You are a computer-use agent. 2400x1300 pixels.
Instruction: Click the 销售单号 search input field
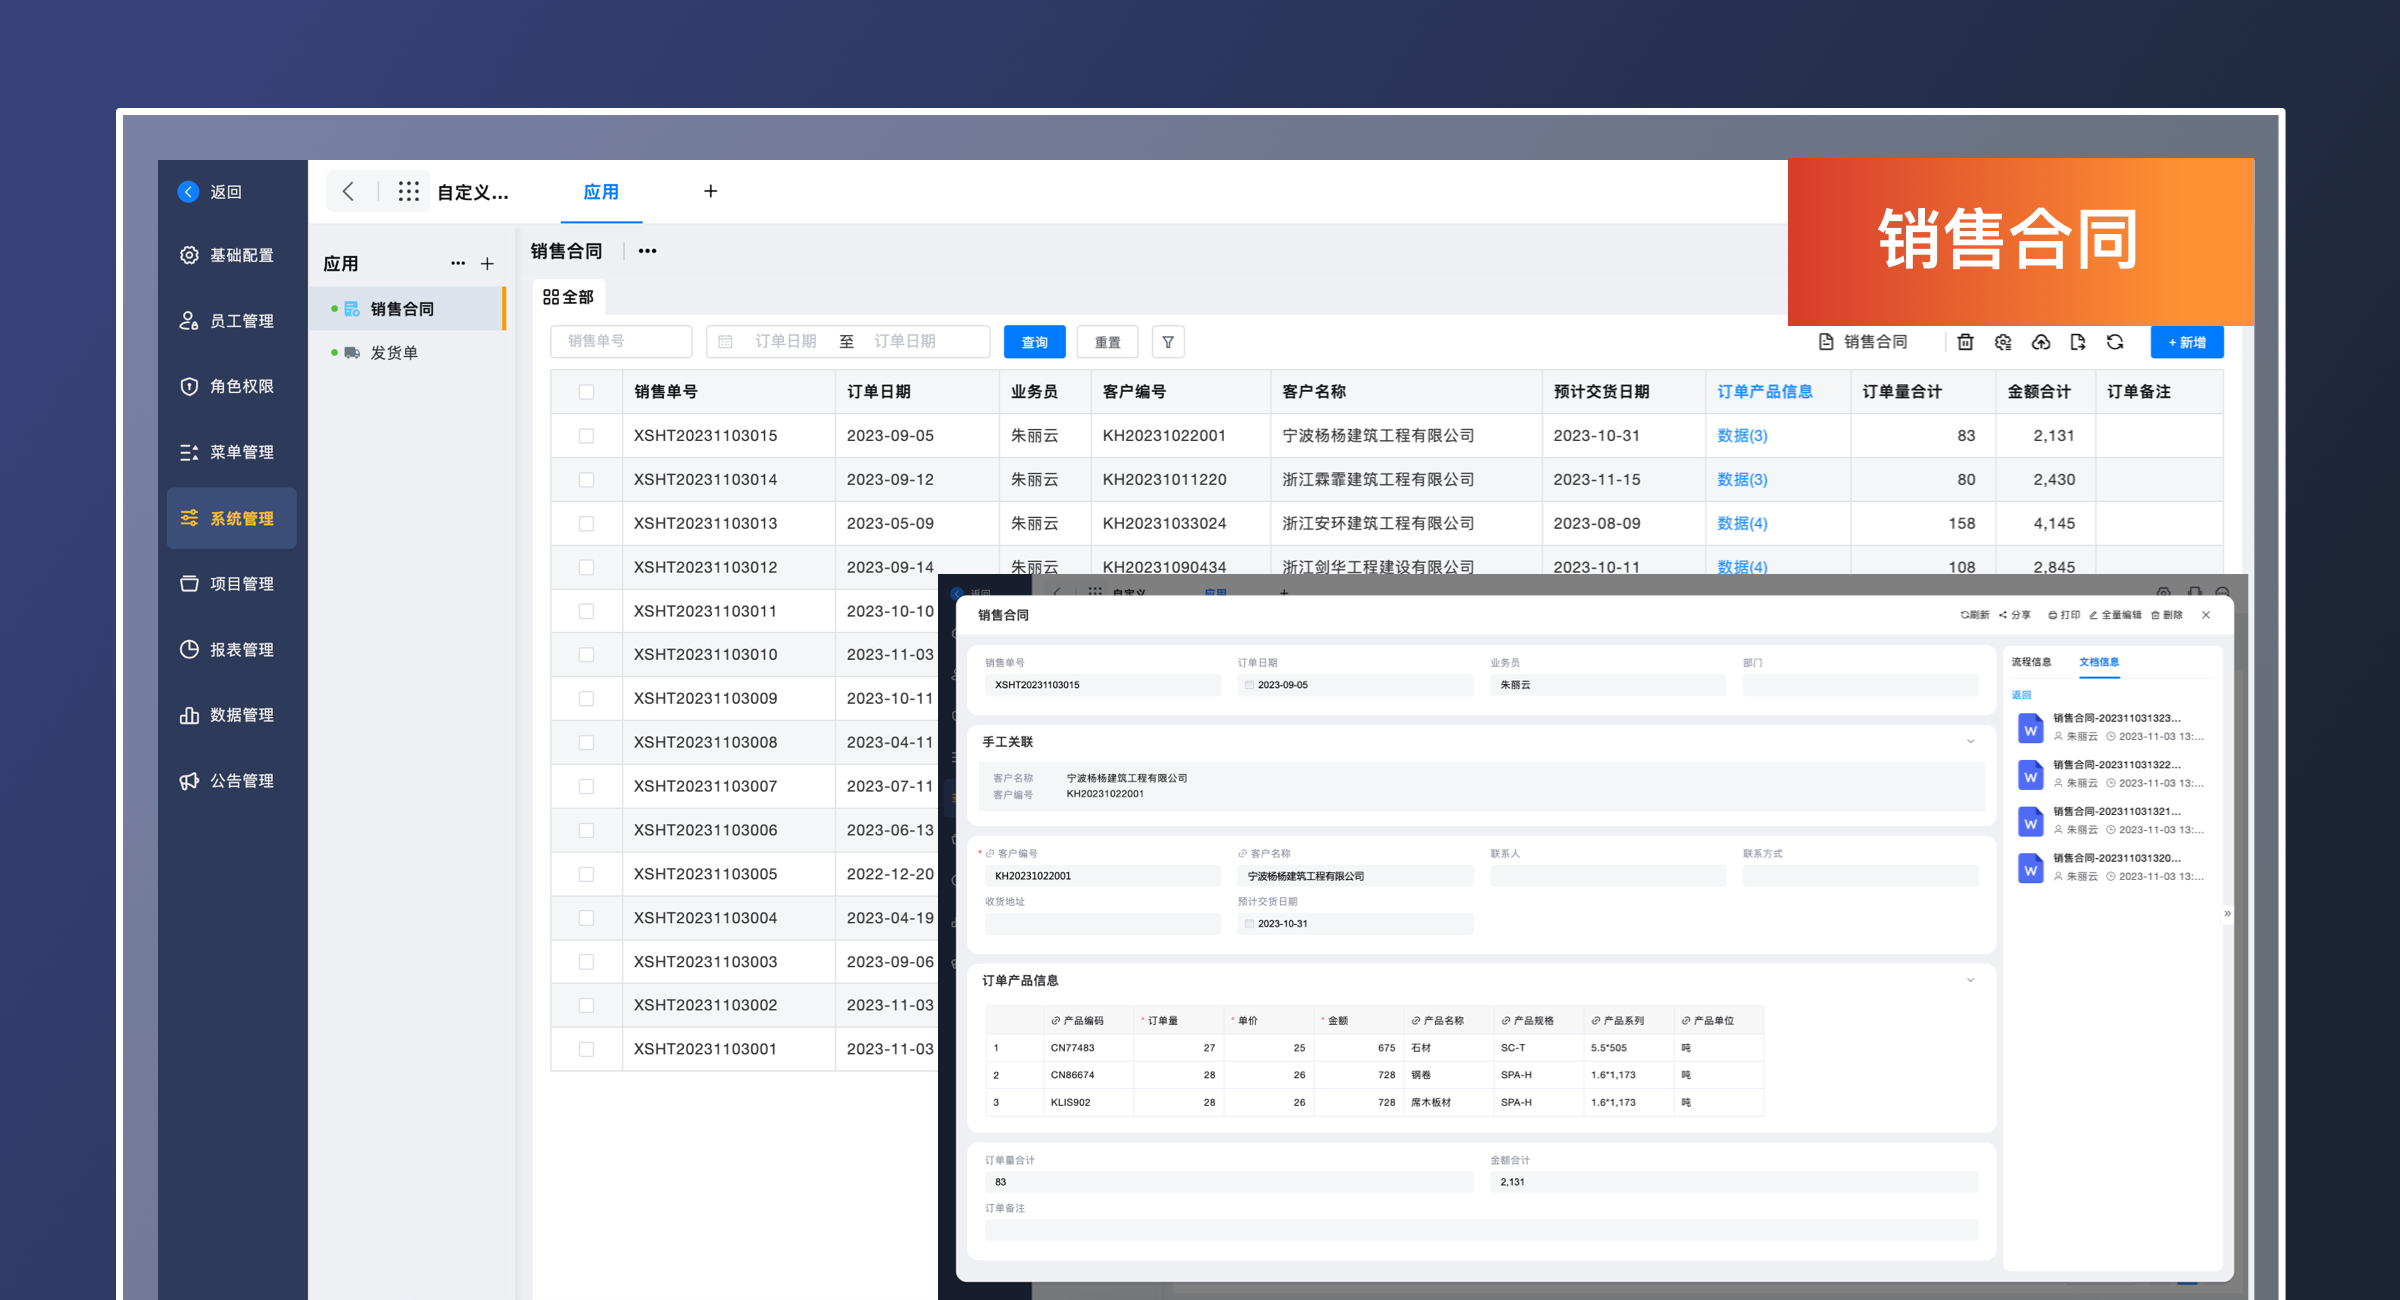click(x=620, y=342)
